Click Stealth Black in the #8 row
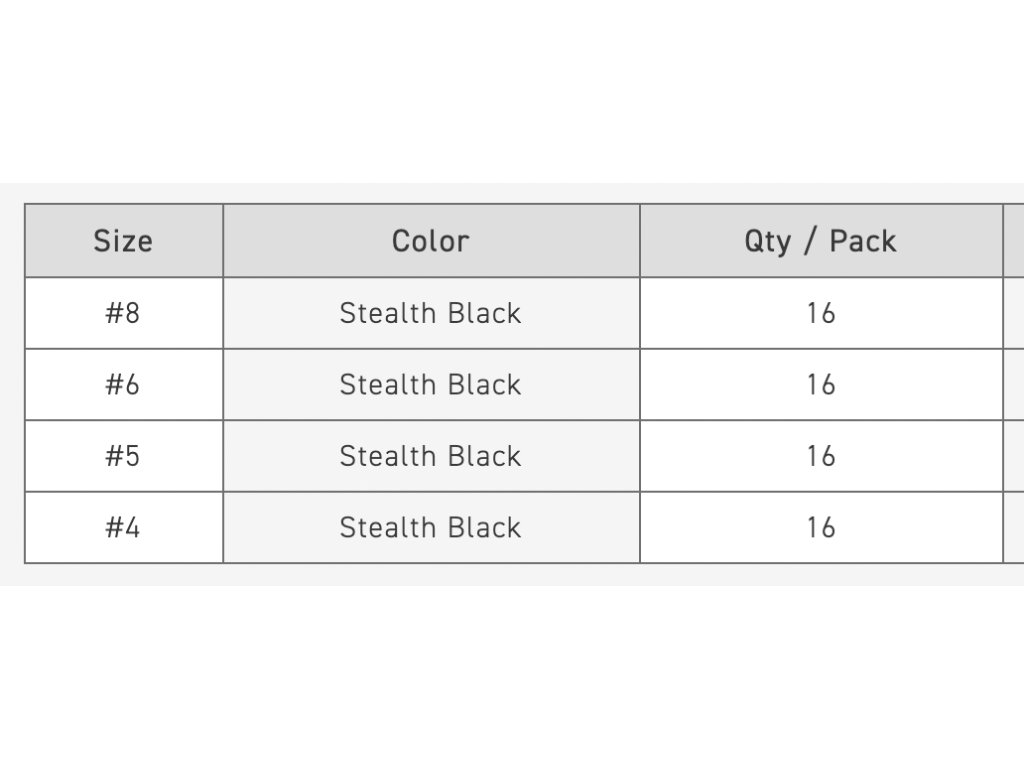The height and width of the screenshot is (768, 1024). (x=430, y=313)
